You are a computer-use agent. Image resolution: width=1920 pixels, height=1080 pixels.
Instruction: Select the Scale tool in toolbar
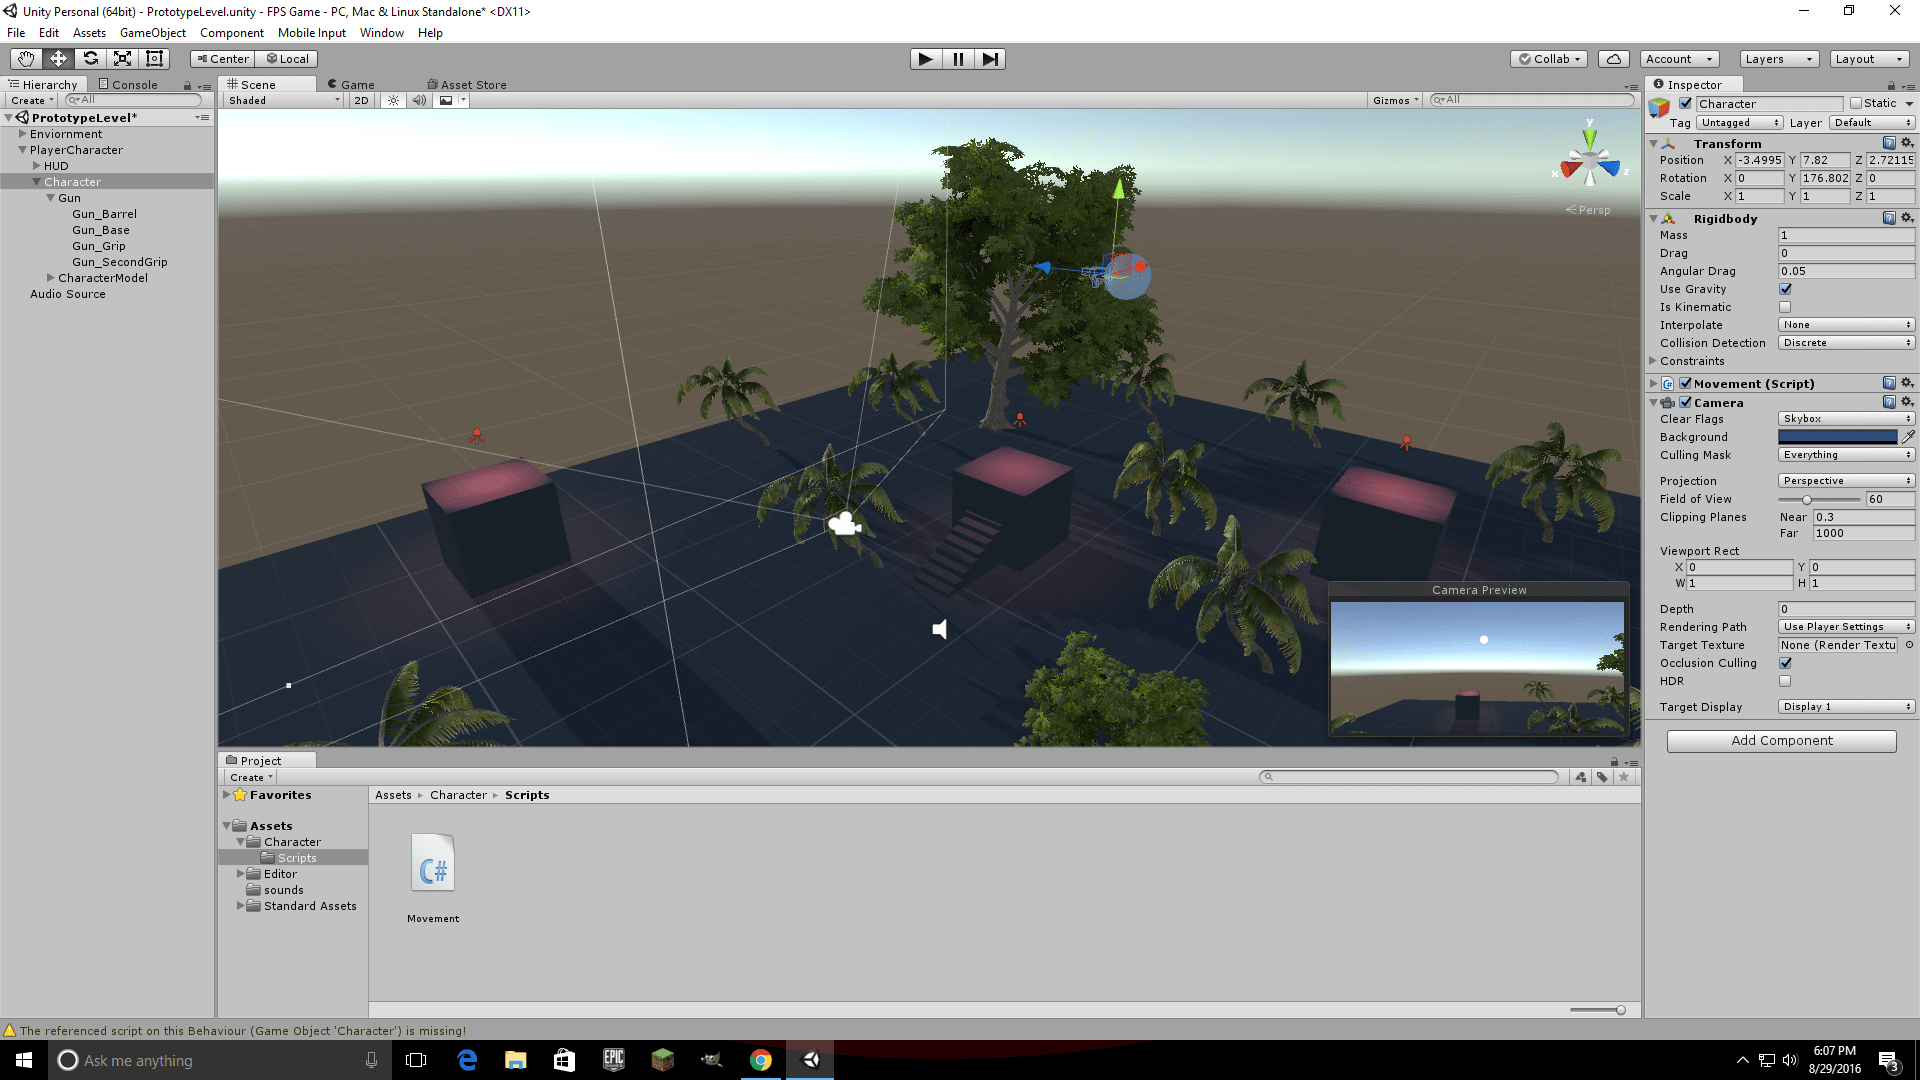tap(123, 59)
